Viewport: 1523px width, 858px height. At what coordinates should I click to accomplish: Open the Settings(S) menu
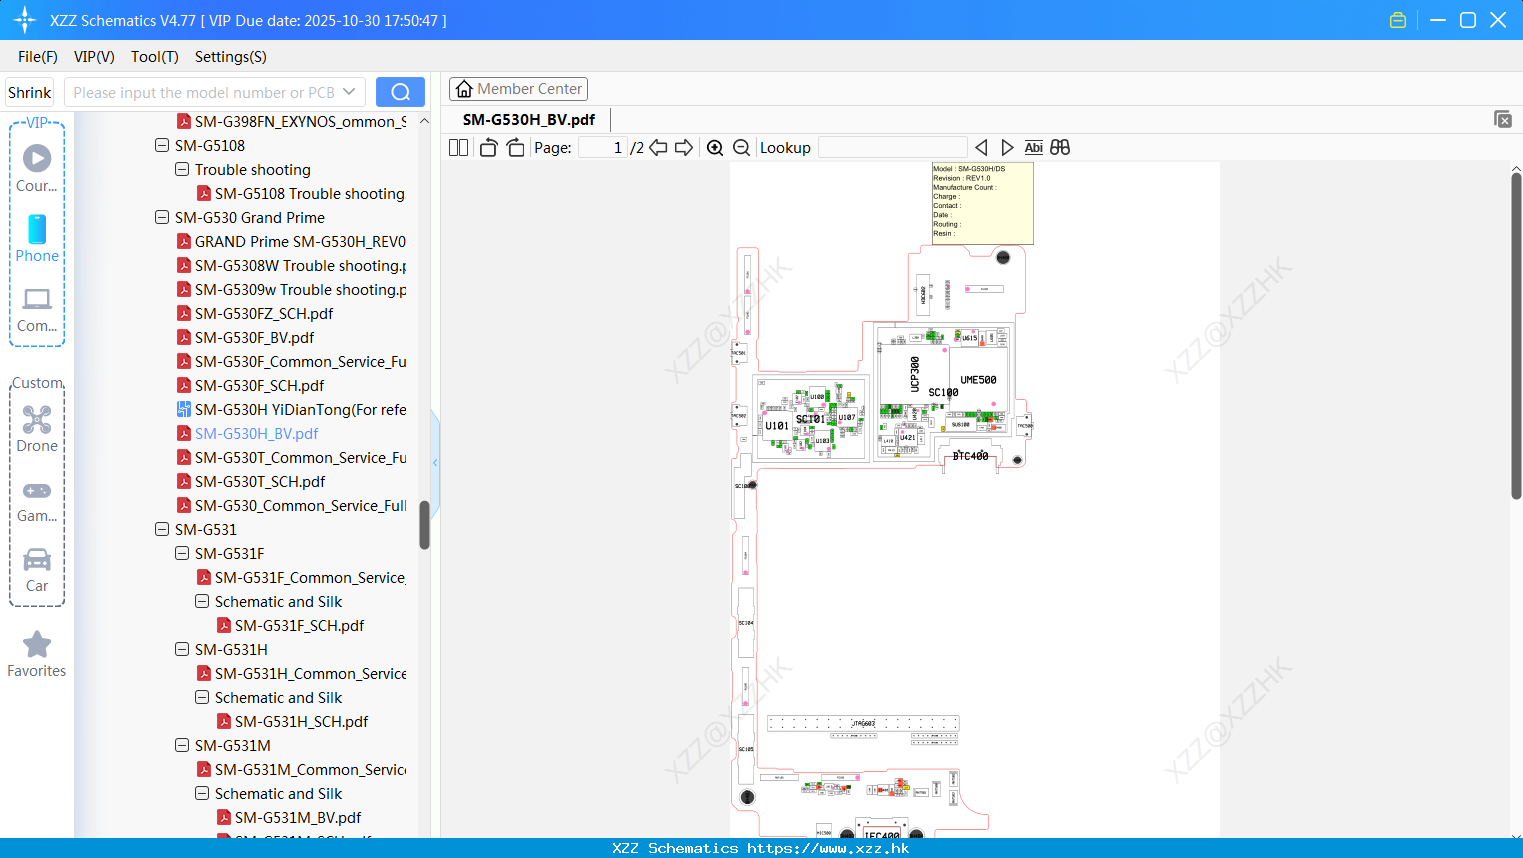(231, 57)
